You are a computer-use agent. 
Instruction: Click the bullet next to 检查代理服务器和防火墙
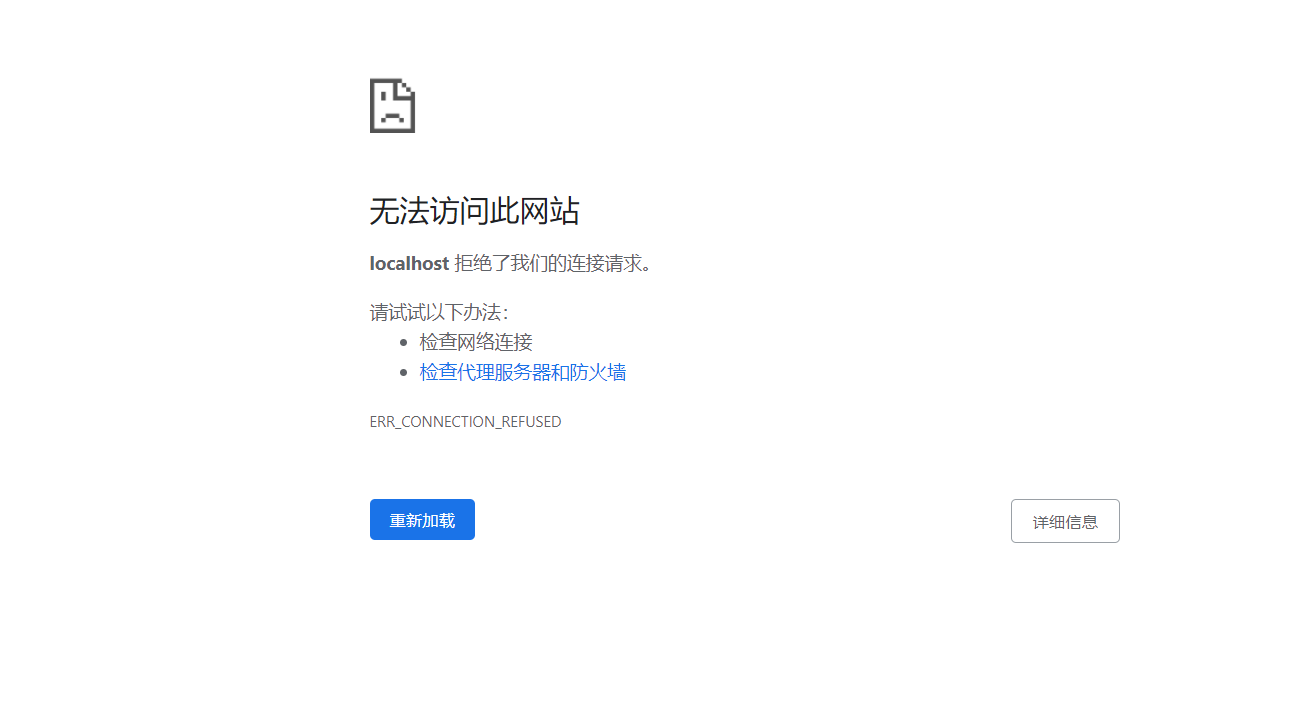point(404,371)
